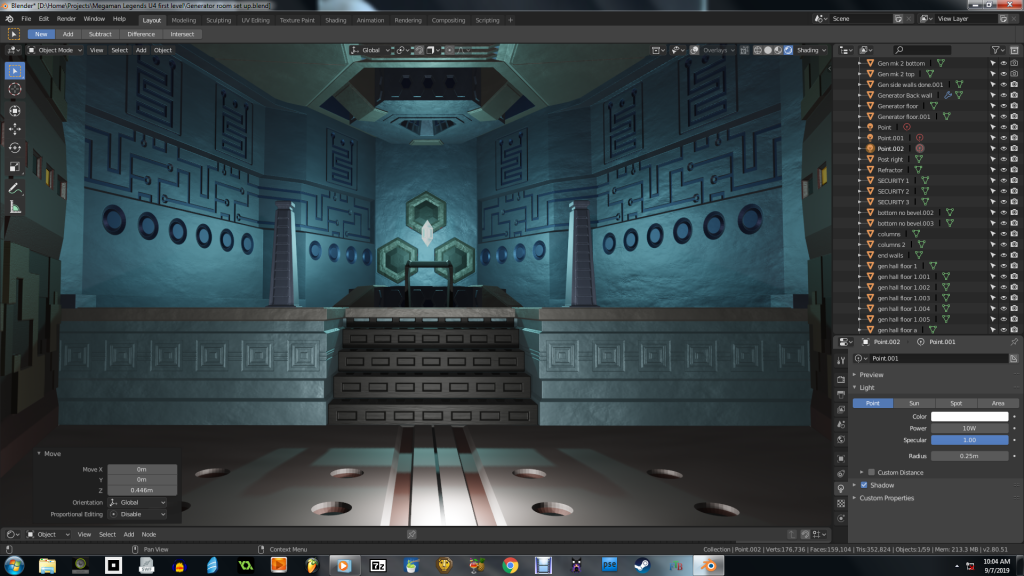The image size is (1024, 576).
Task: Open the Tool properties tab icon
Action: click(x=841, y=361)
